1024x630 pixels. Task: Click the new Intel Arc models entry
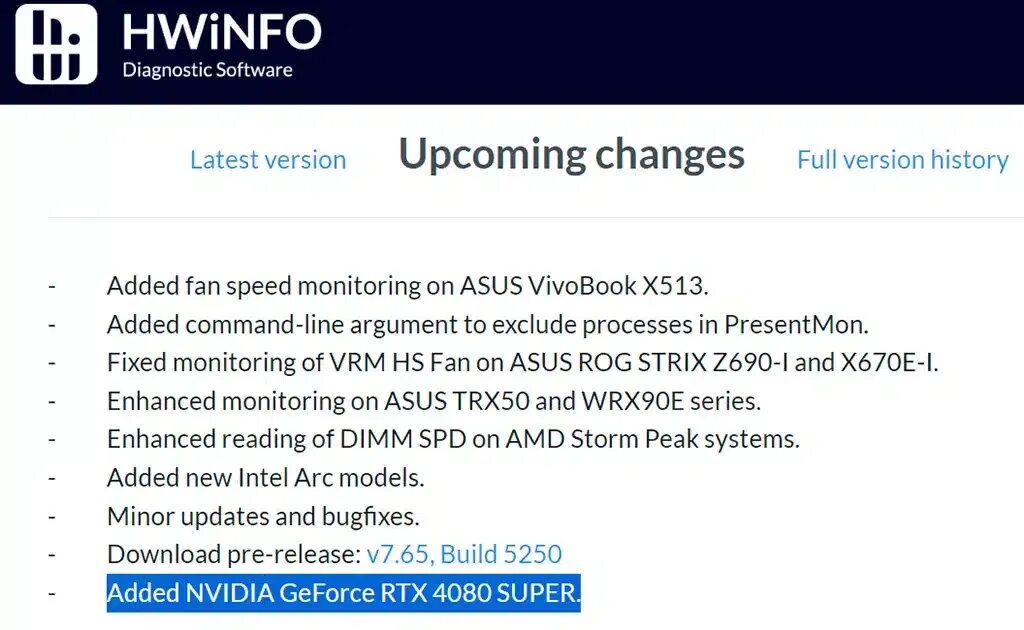(265, 478)
